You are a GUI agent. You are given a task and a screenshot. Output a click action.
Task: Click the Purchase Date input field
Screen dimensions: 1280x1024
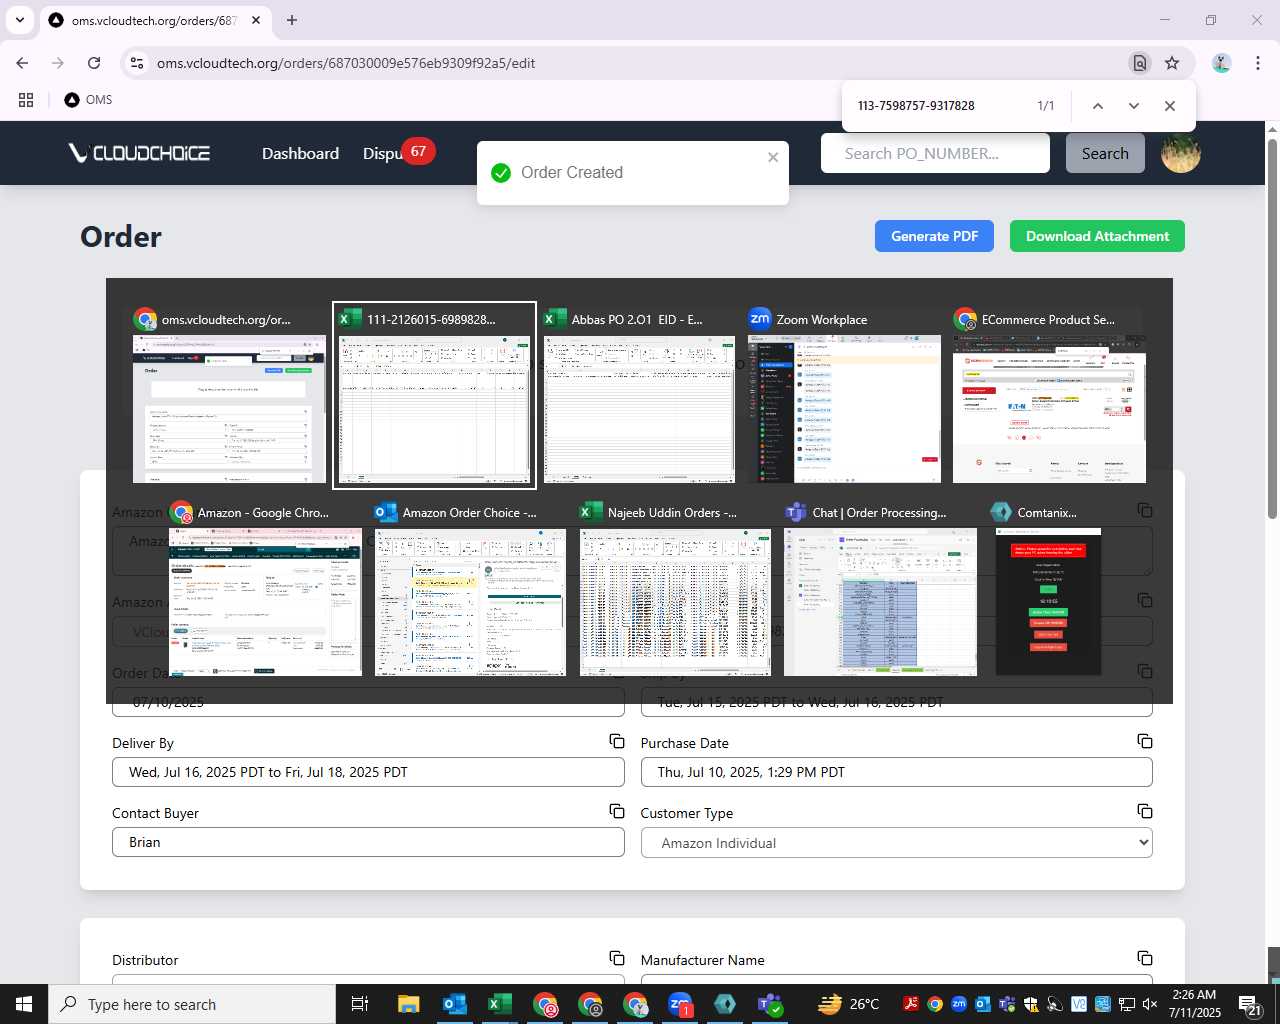(x=896, y=772)
